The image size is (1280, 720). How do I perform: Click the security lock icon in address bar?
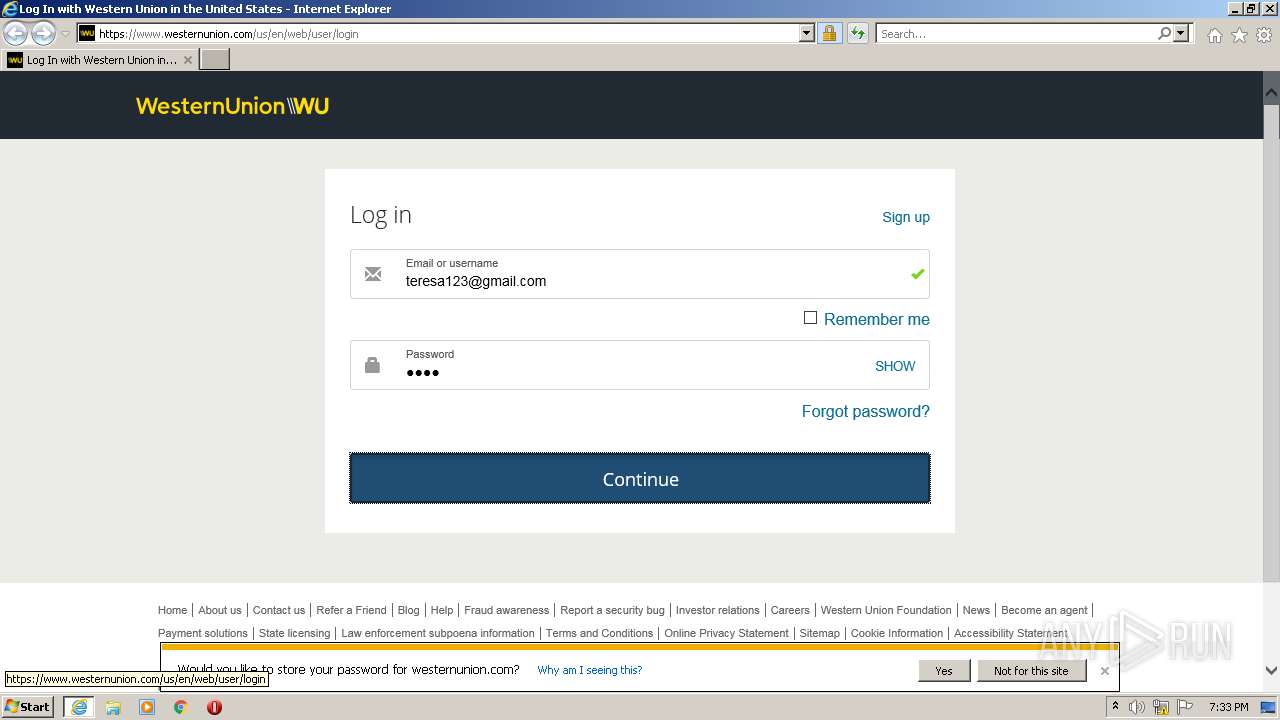coord(829,33)
